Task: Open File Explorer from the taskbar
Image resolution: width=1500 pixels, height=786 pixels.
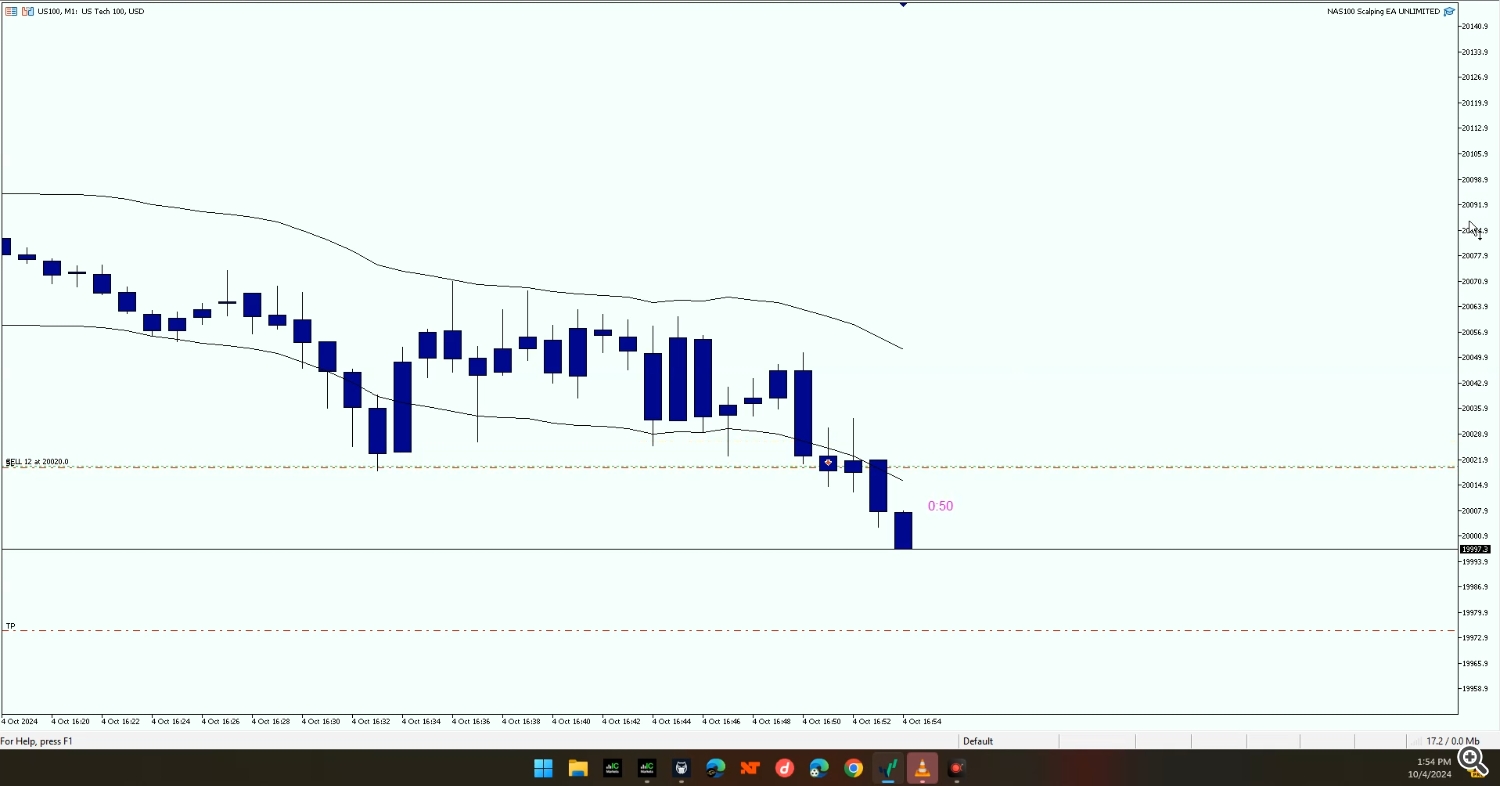Action: pyautogui.click(x=578, y=768)
